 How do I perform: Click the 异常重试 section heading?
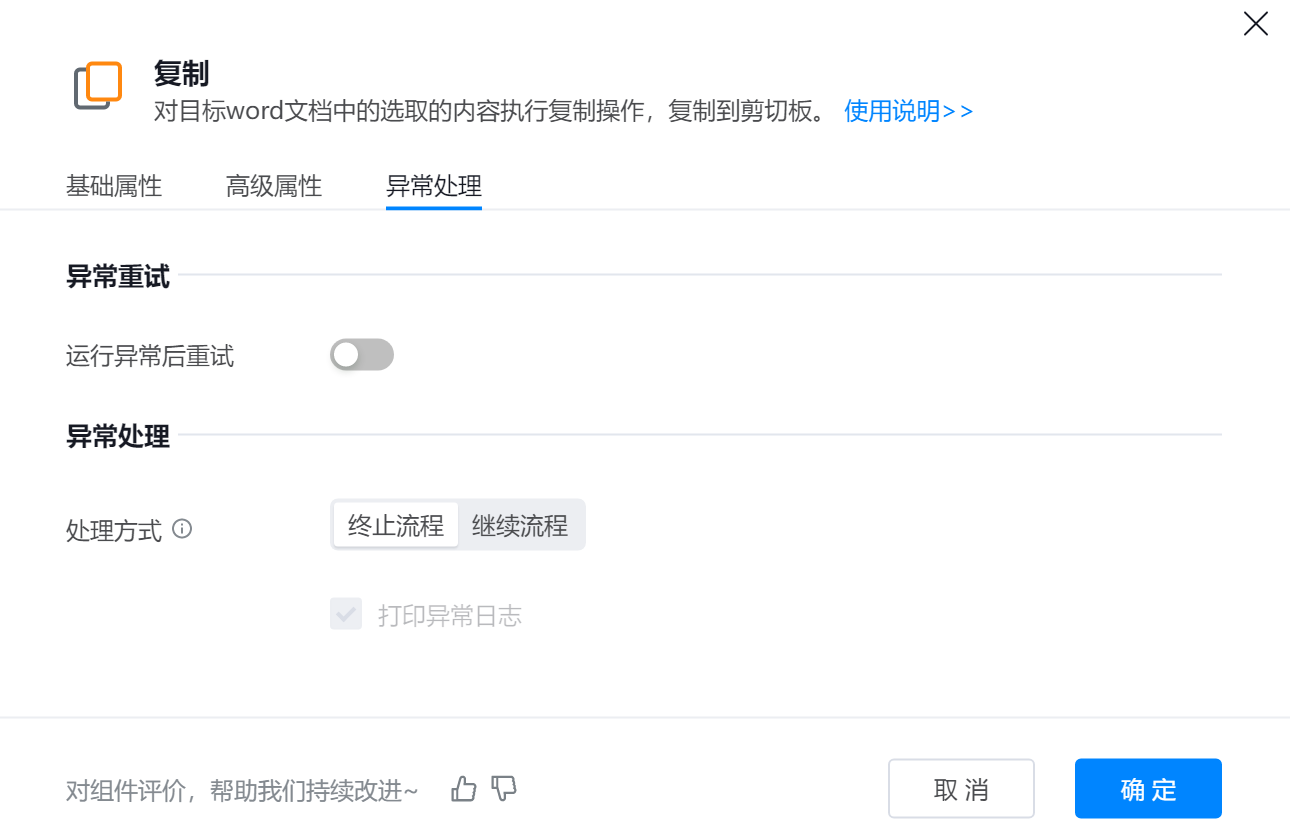[x=118, y=277]
